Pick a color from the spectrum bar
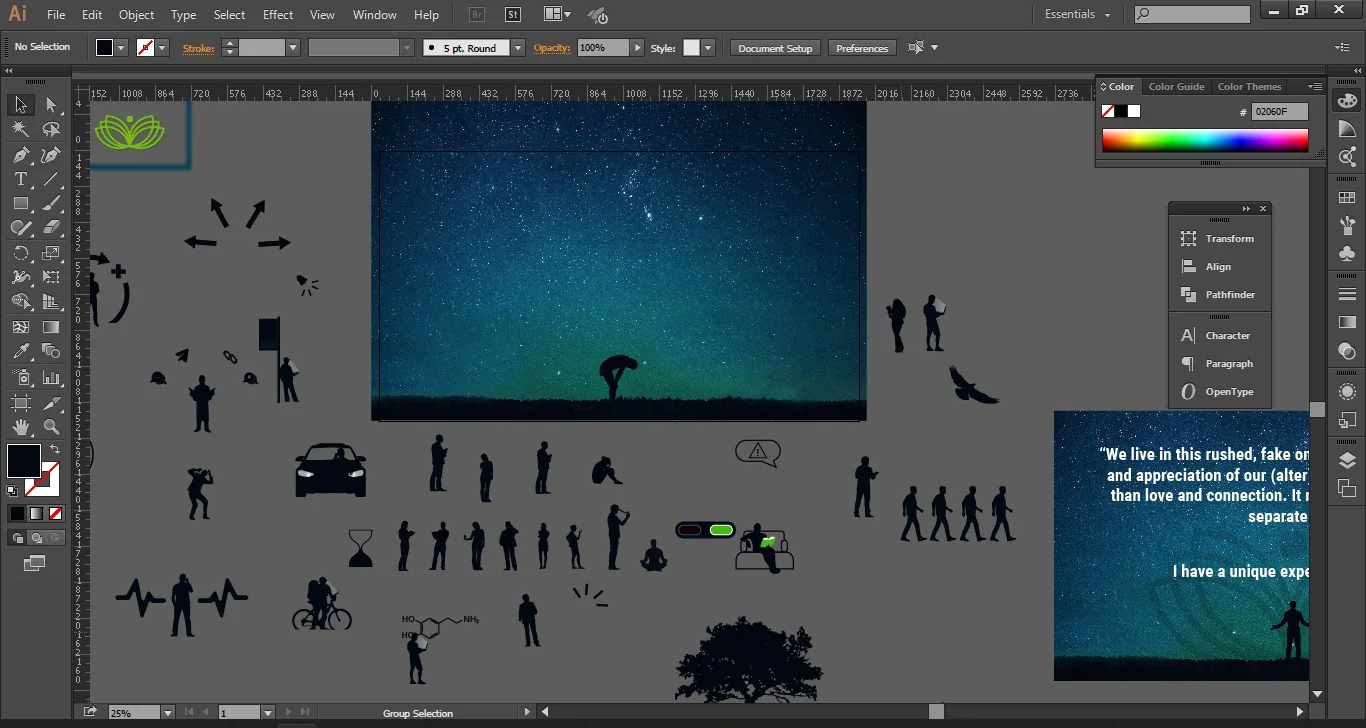The height and width of the screenshot is (728, 1366). [x=1205, y=140]
